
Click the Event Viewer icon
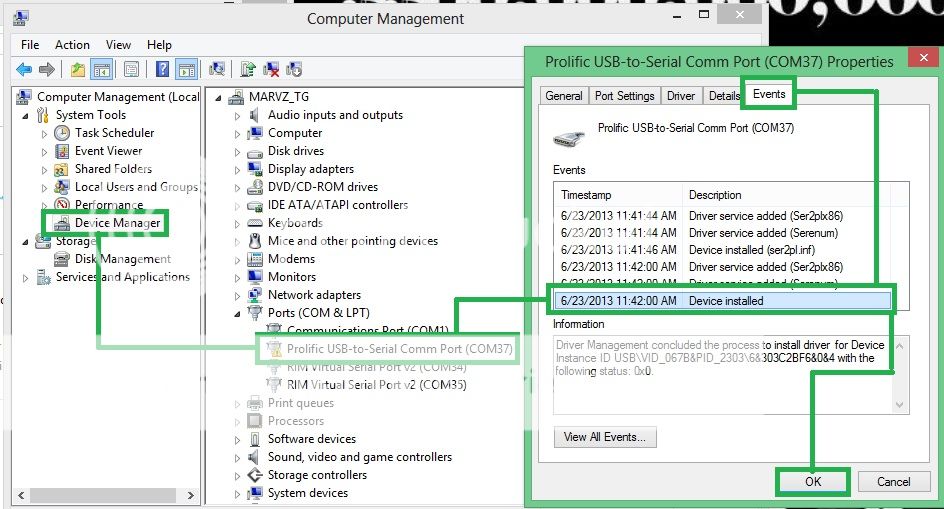pos(62,151)
